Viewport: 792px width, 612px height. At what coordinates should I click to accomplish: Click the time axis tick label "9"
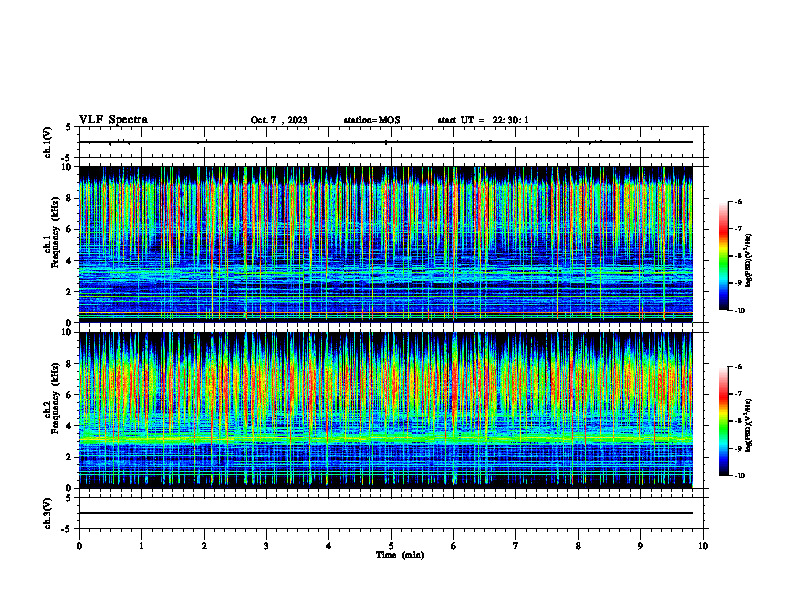[x=640, y=546]
